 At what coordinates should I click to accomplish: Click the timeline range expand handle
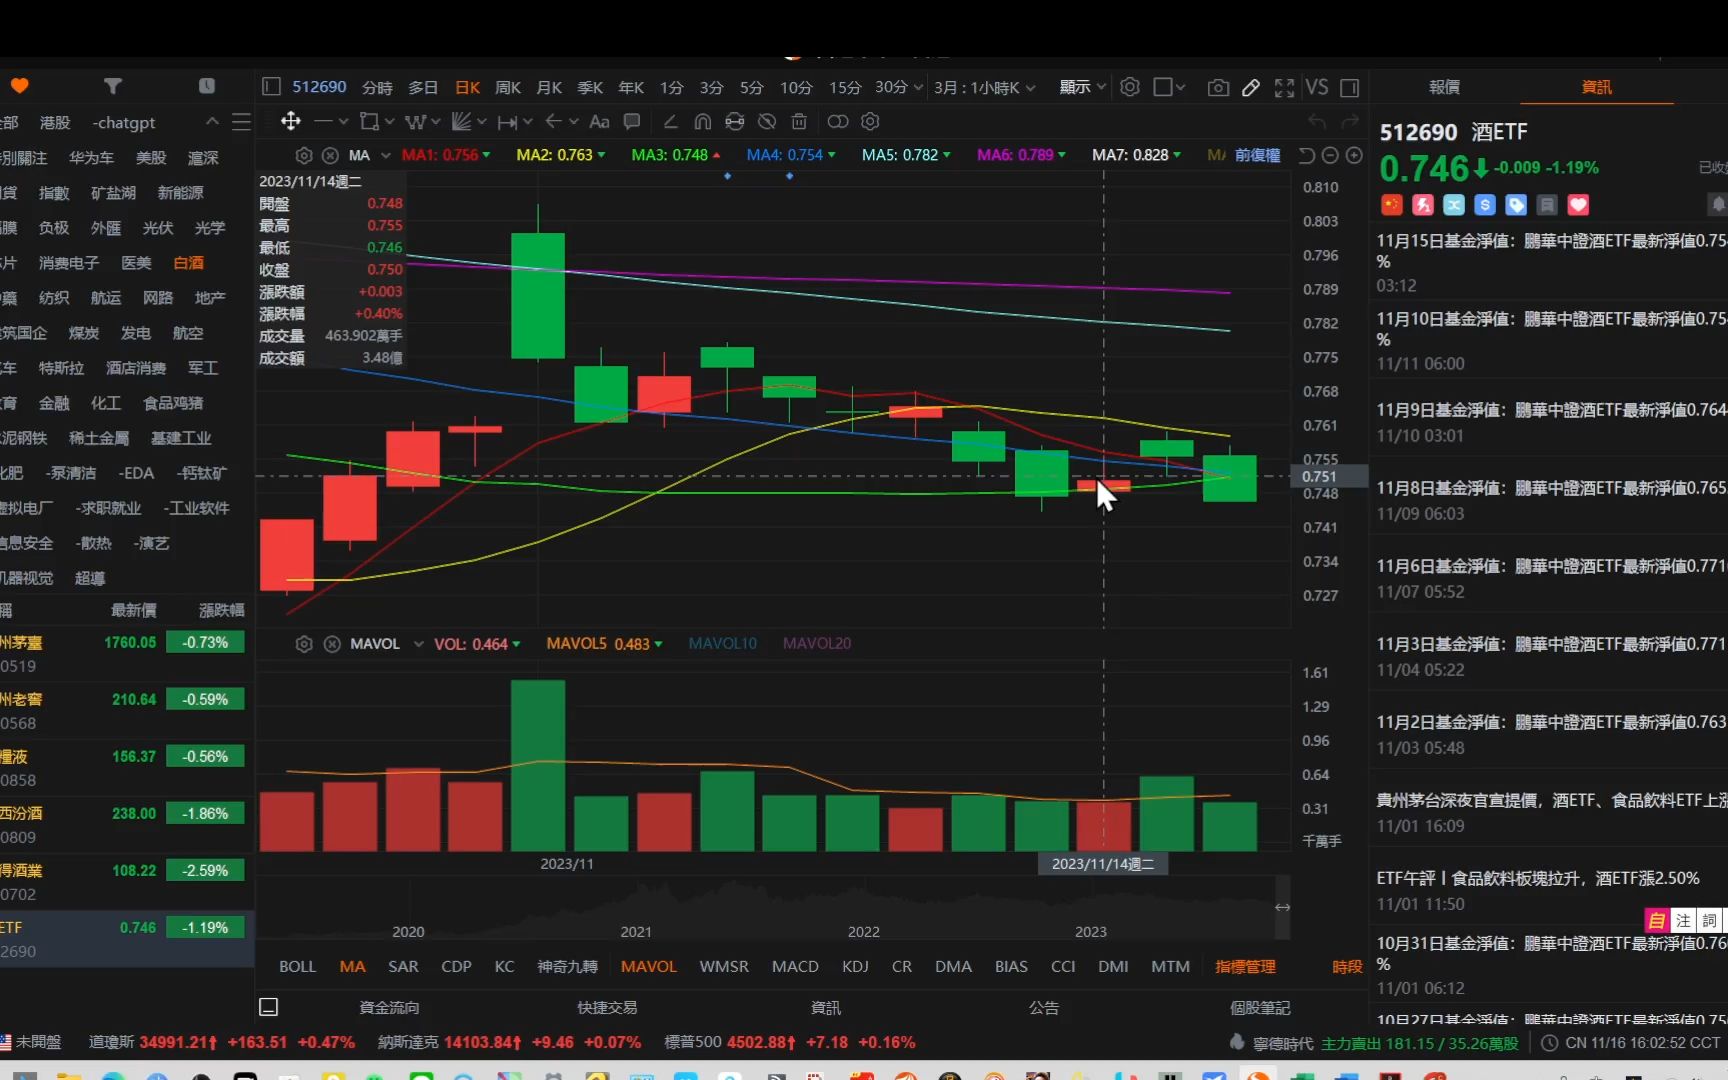(1282, 907)
